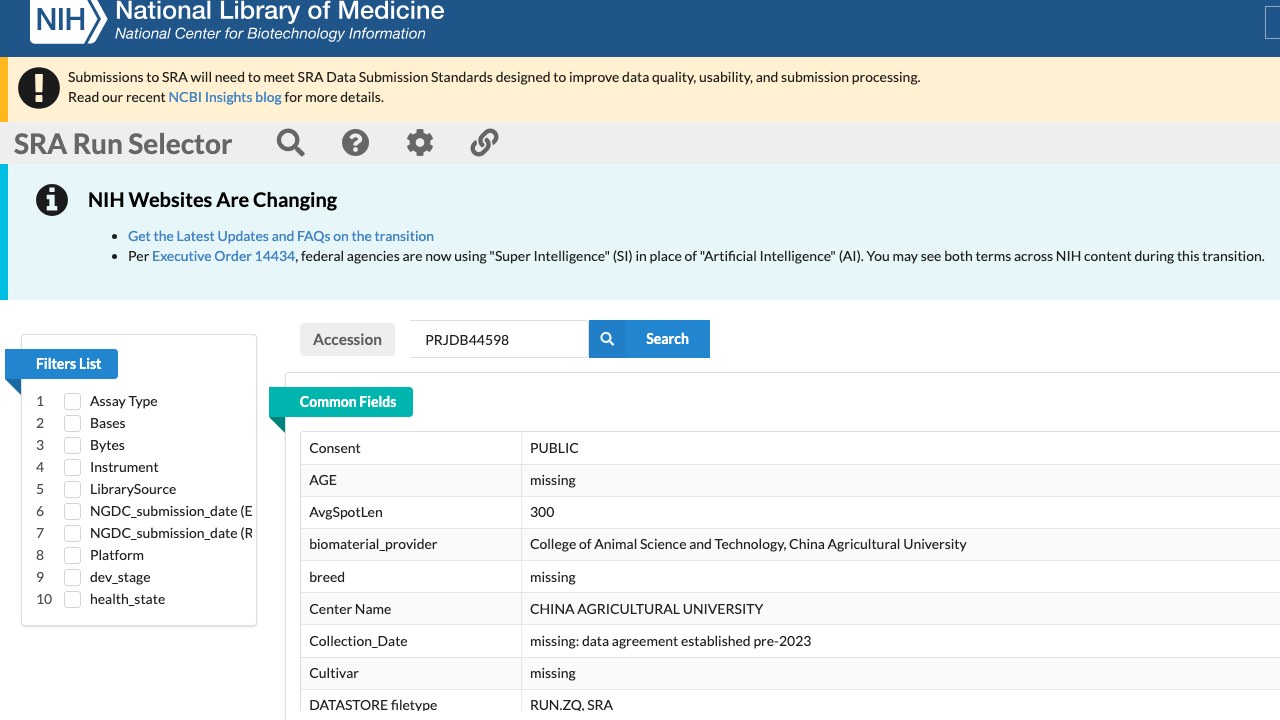1280x720 pixels.
Task: Click the National Library of Medicine title
Action: tap(280, 12)
